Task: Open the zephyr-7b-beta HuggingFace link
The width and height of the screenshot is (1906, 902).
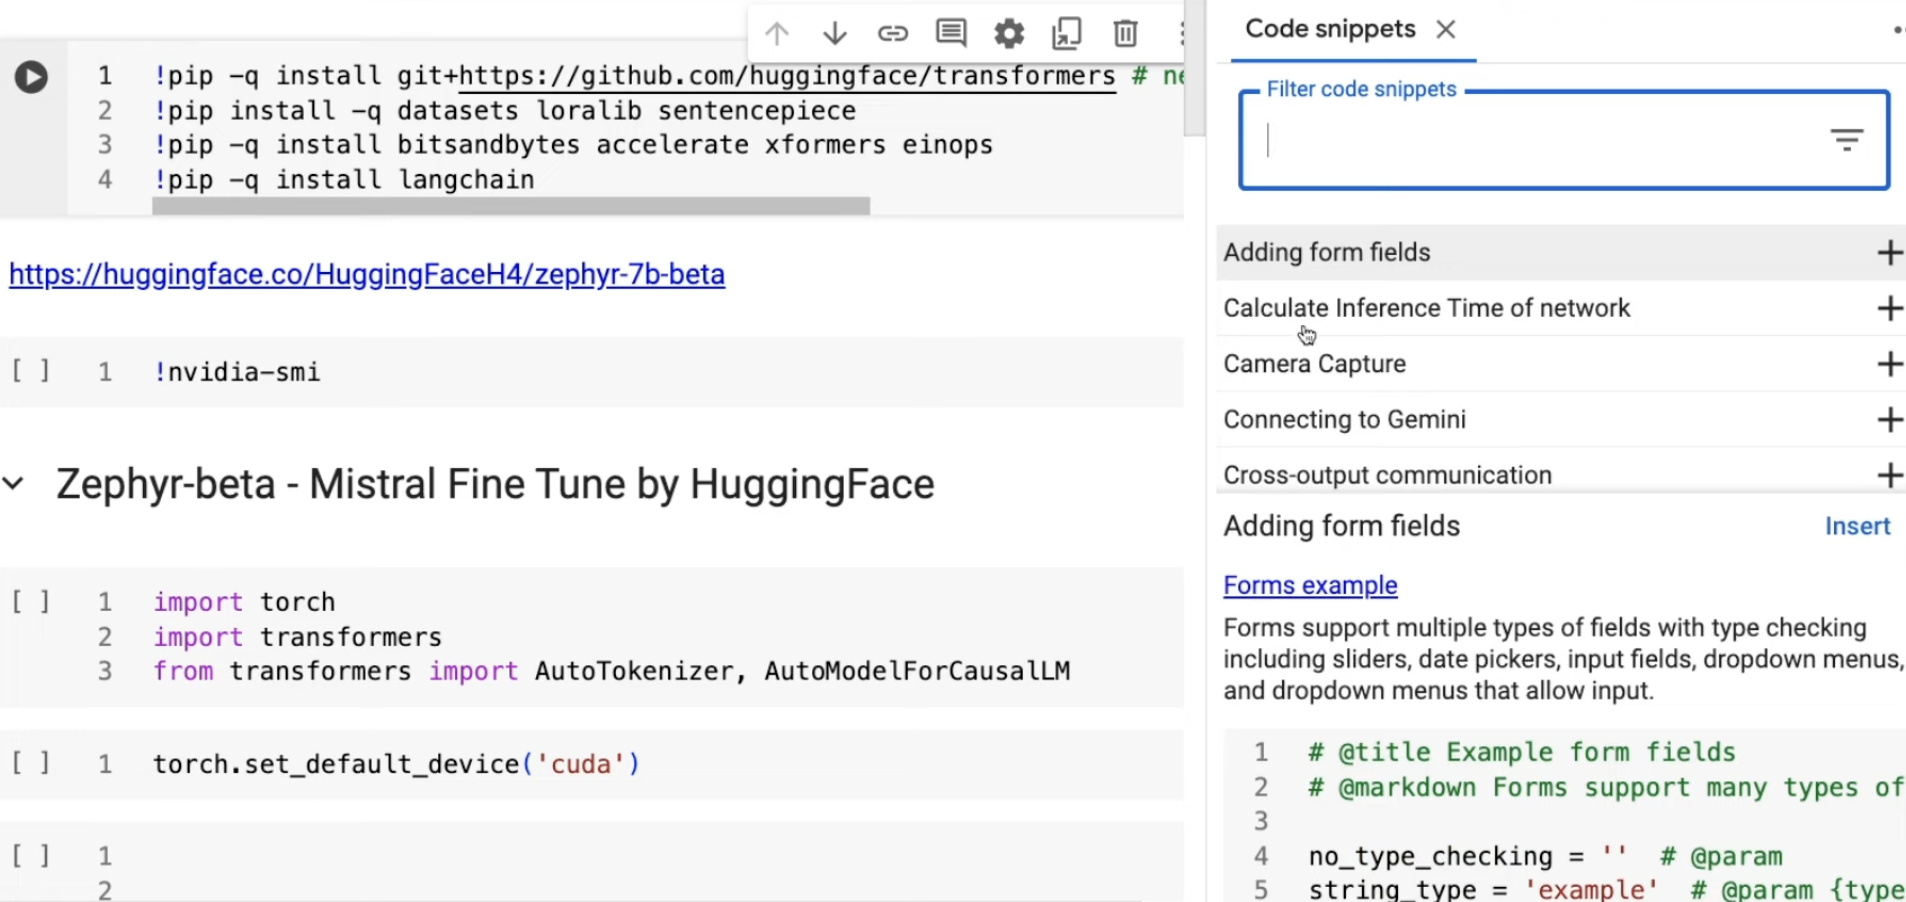Action: point(367,274)
